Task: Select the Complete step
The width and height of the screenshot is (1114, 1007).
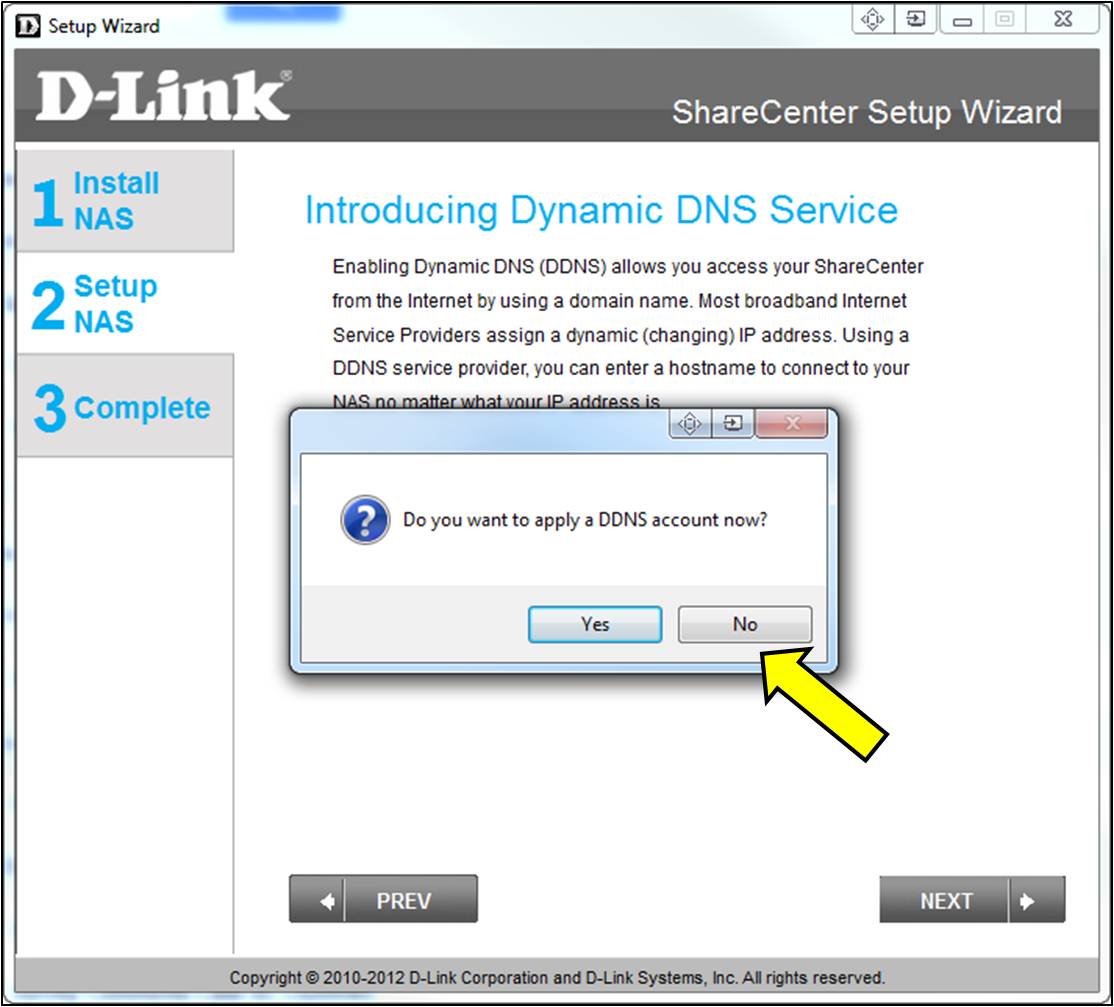Action: click(x=125, y=406)
